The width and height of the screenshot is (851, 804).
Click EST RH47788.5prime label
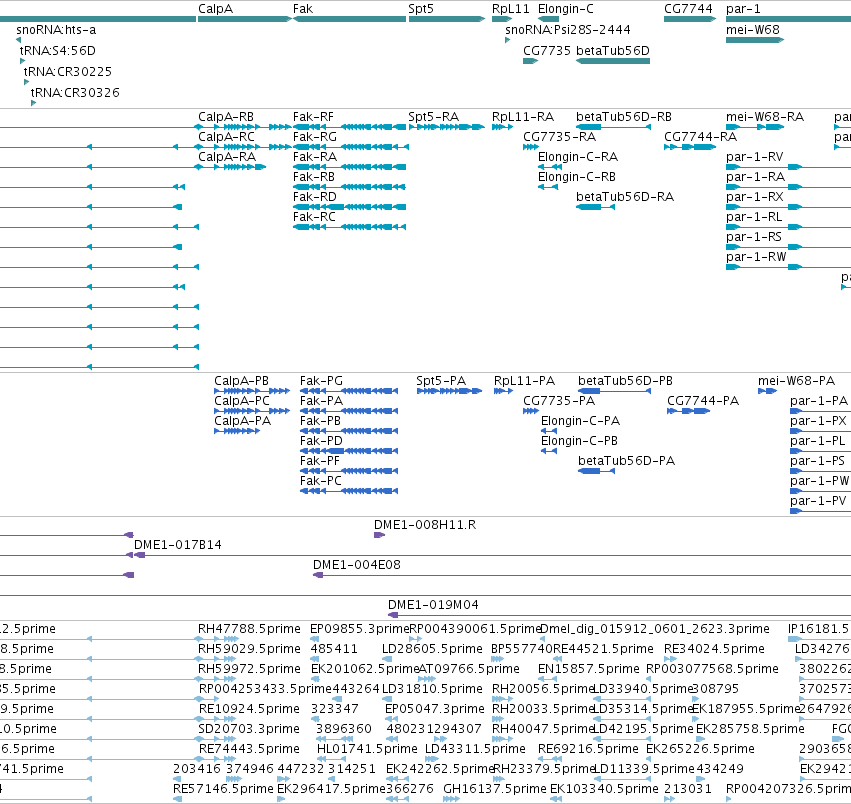[x=249, y=629]
